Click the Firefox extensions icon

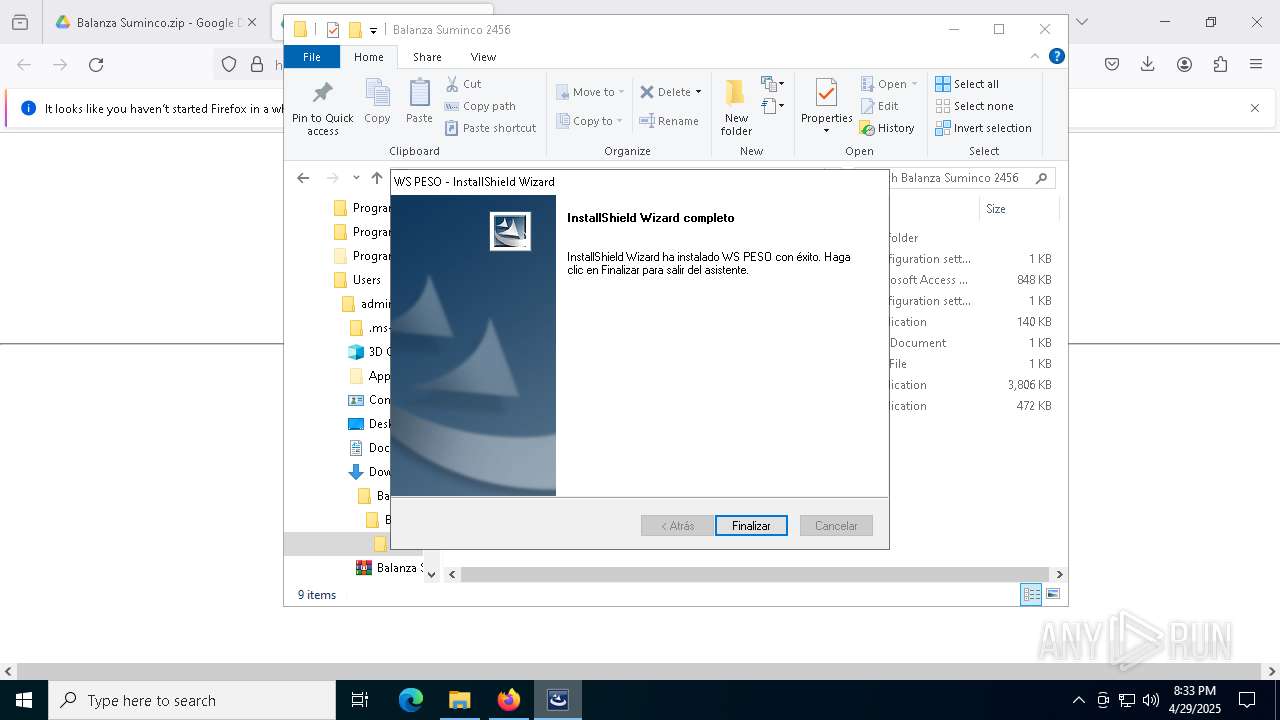tap(1220, 65)
